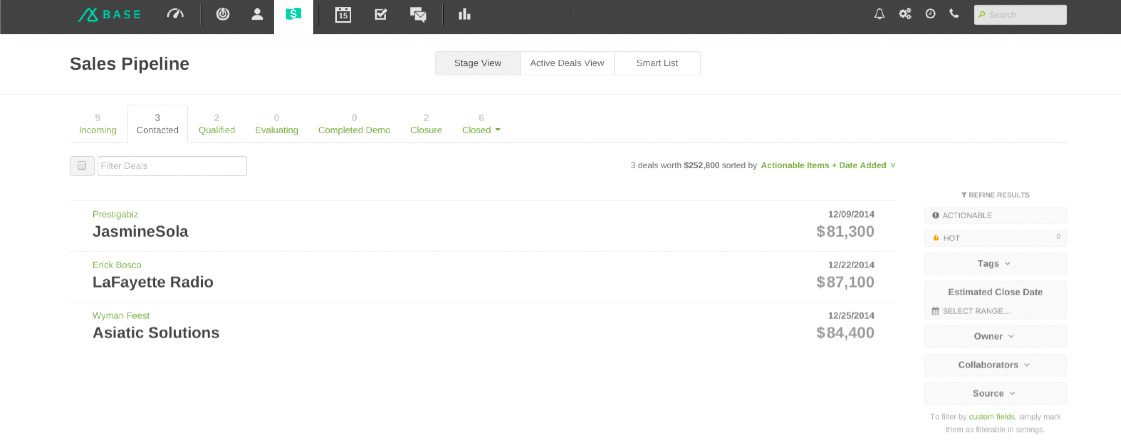Open the Incoming stage tab
This screenshot has width=1121, height=447.
(x=98, y=124)
